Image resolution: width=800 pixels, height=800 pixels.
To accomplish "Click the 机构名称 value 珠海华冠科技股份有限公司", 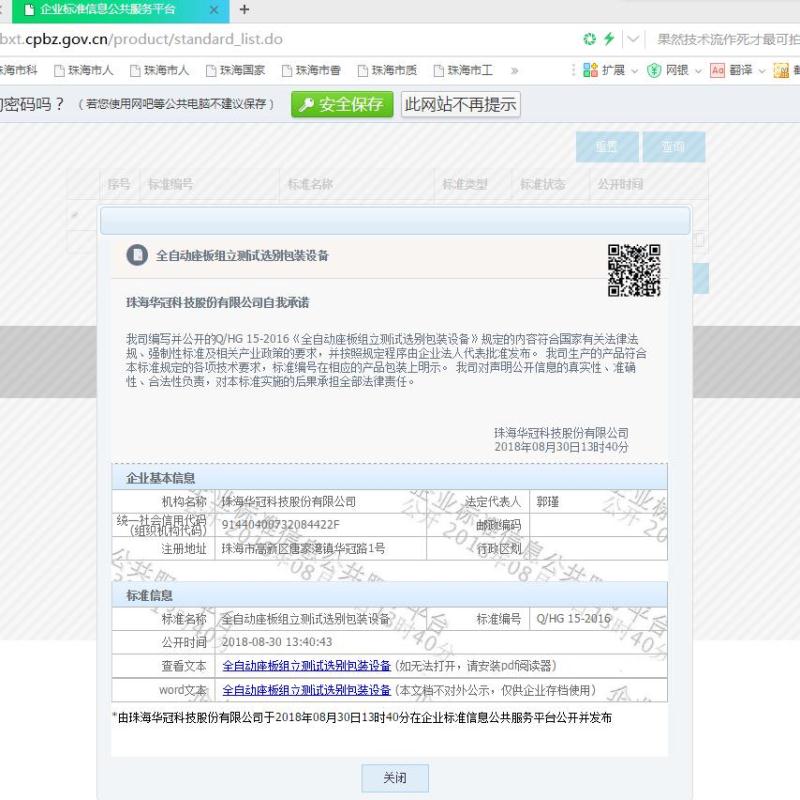I will click(x=289, y=502).
